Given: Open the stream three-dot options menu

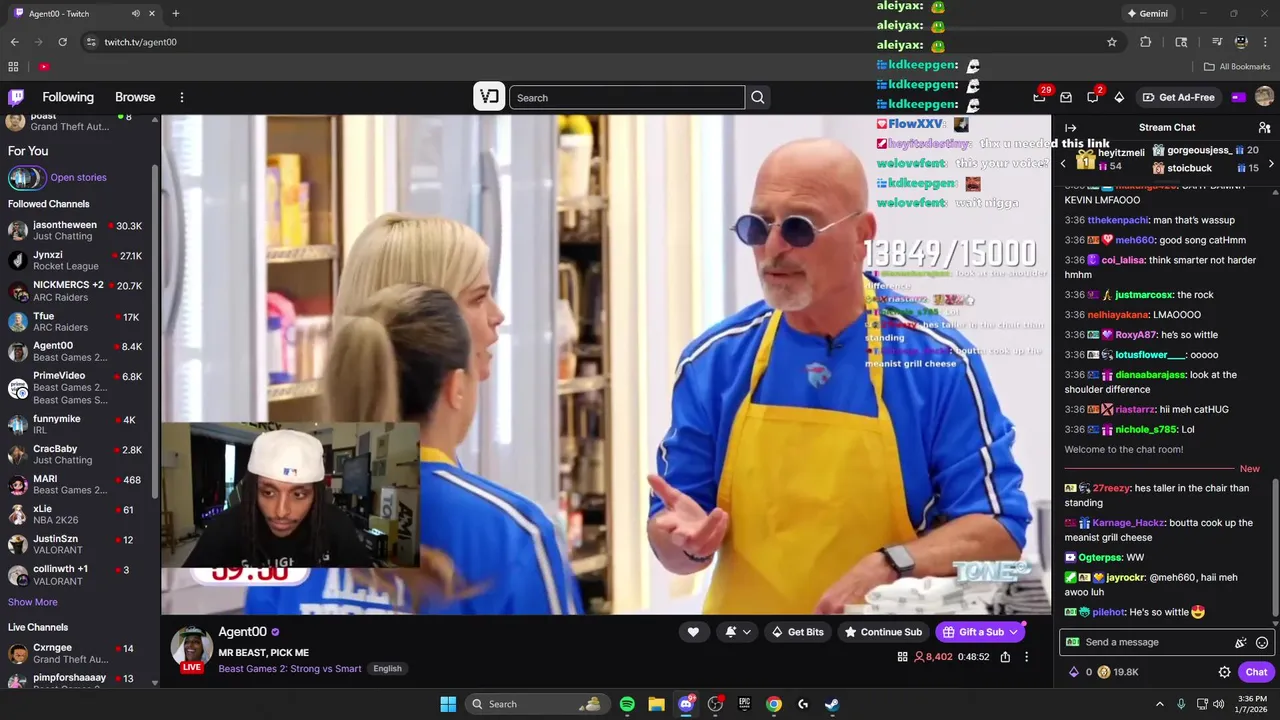Looking at the screenshot, I should [x=1026, y=657].
